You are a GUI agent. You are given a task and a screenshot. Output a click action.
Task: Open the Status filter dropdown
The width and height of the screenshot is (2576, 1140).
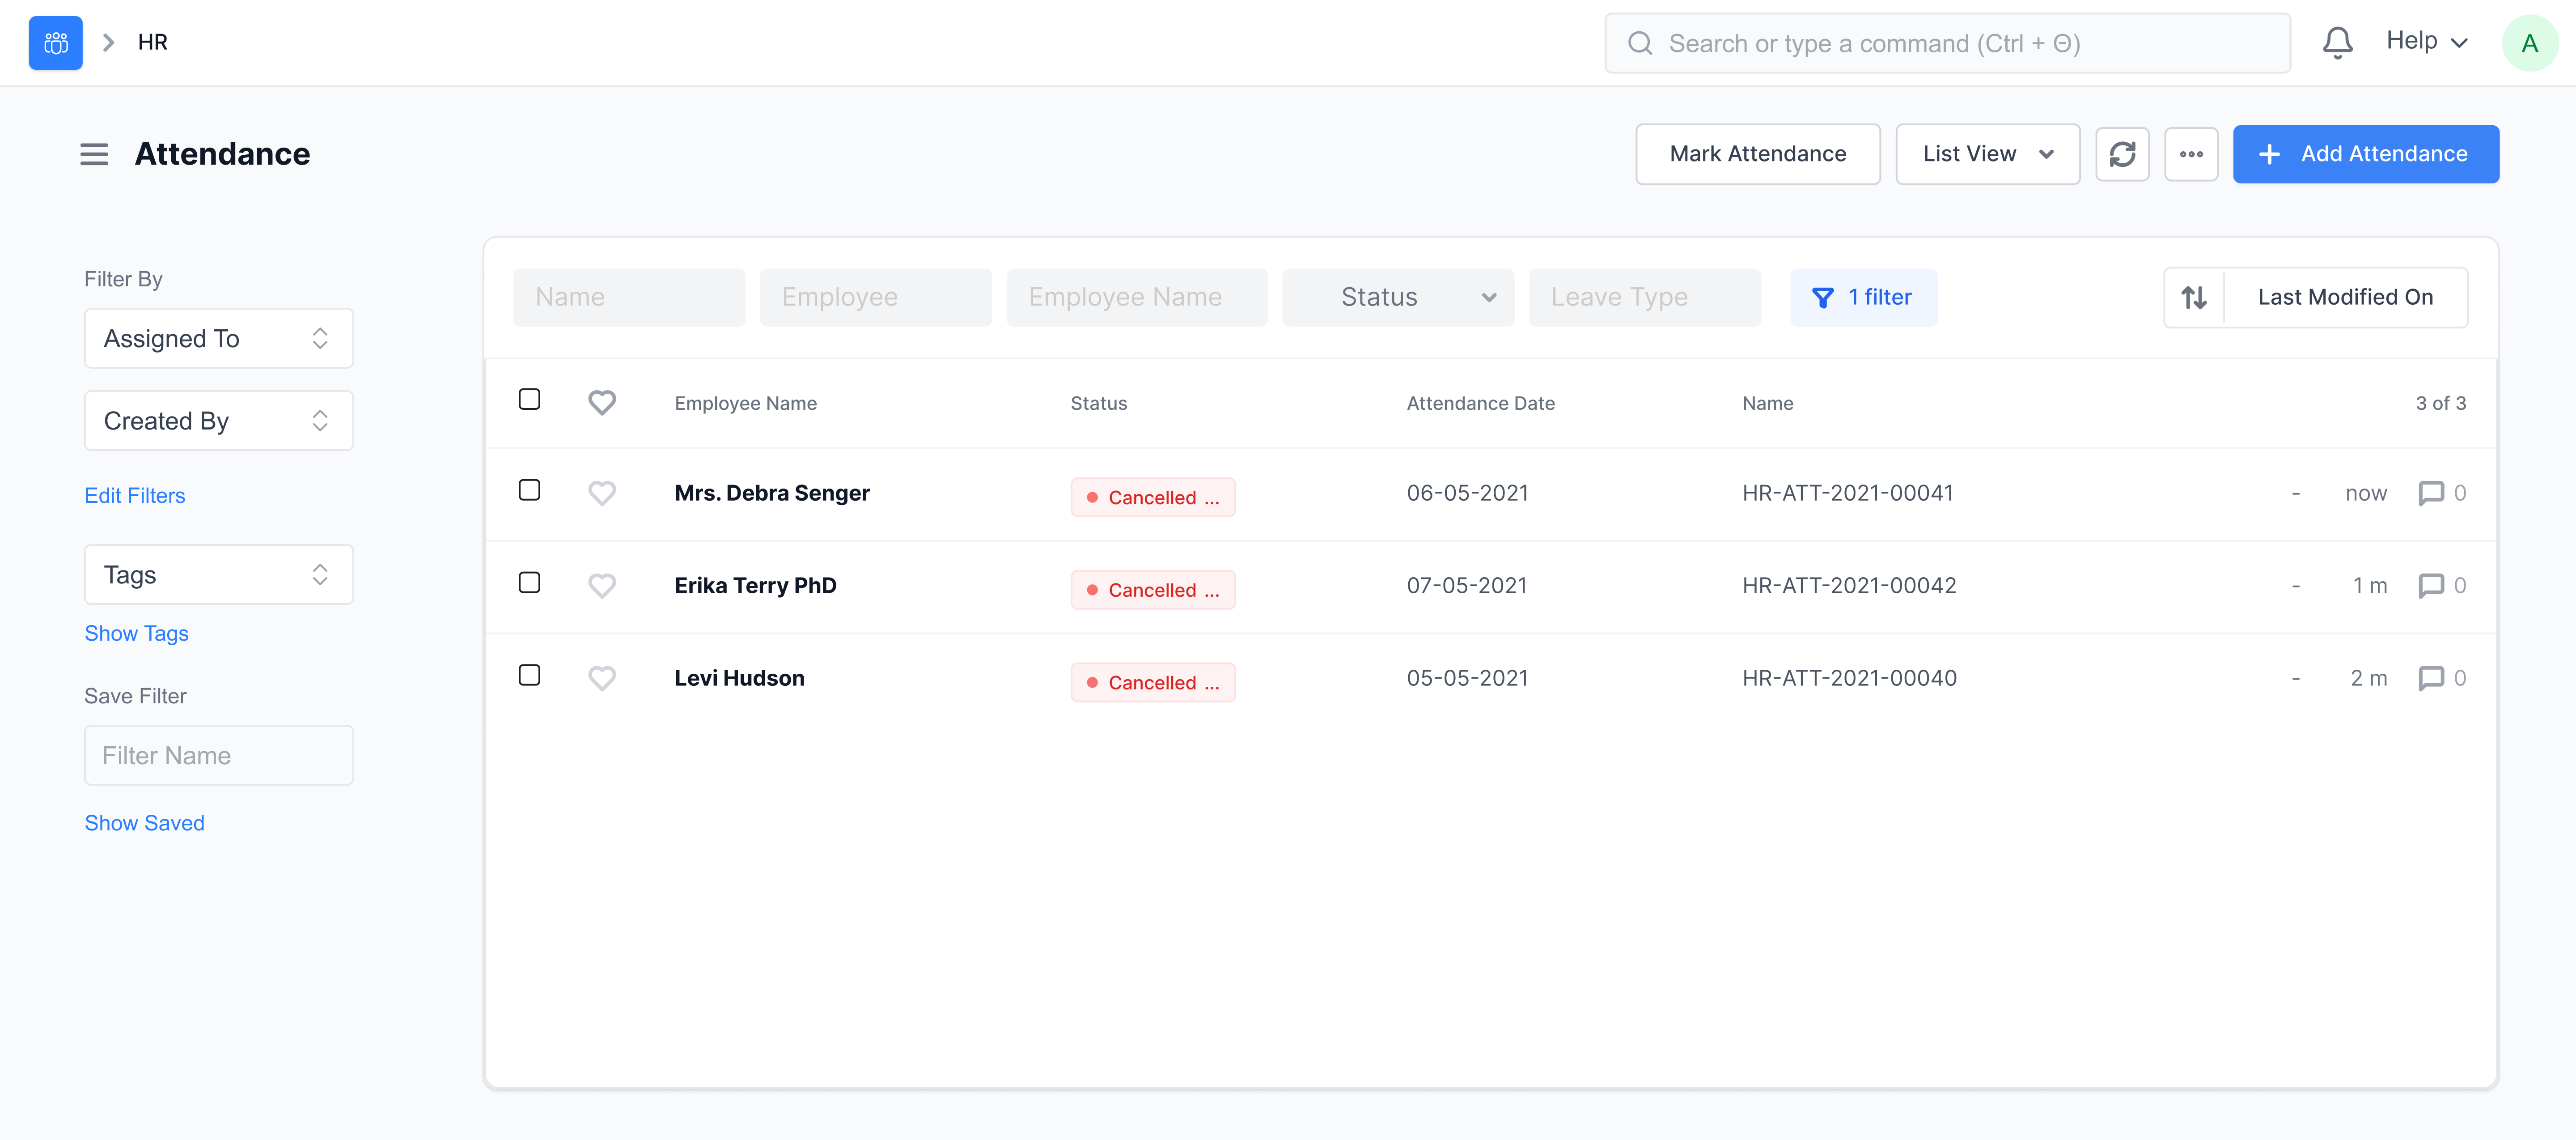(1397, 297)
